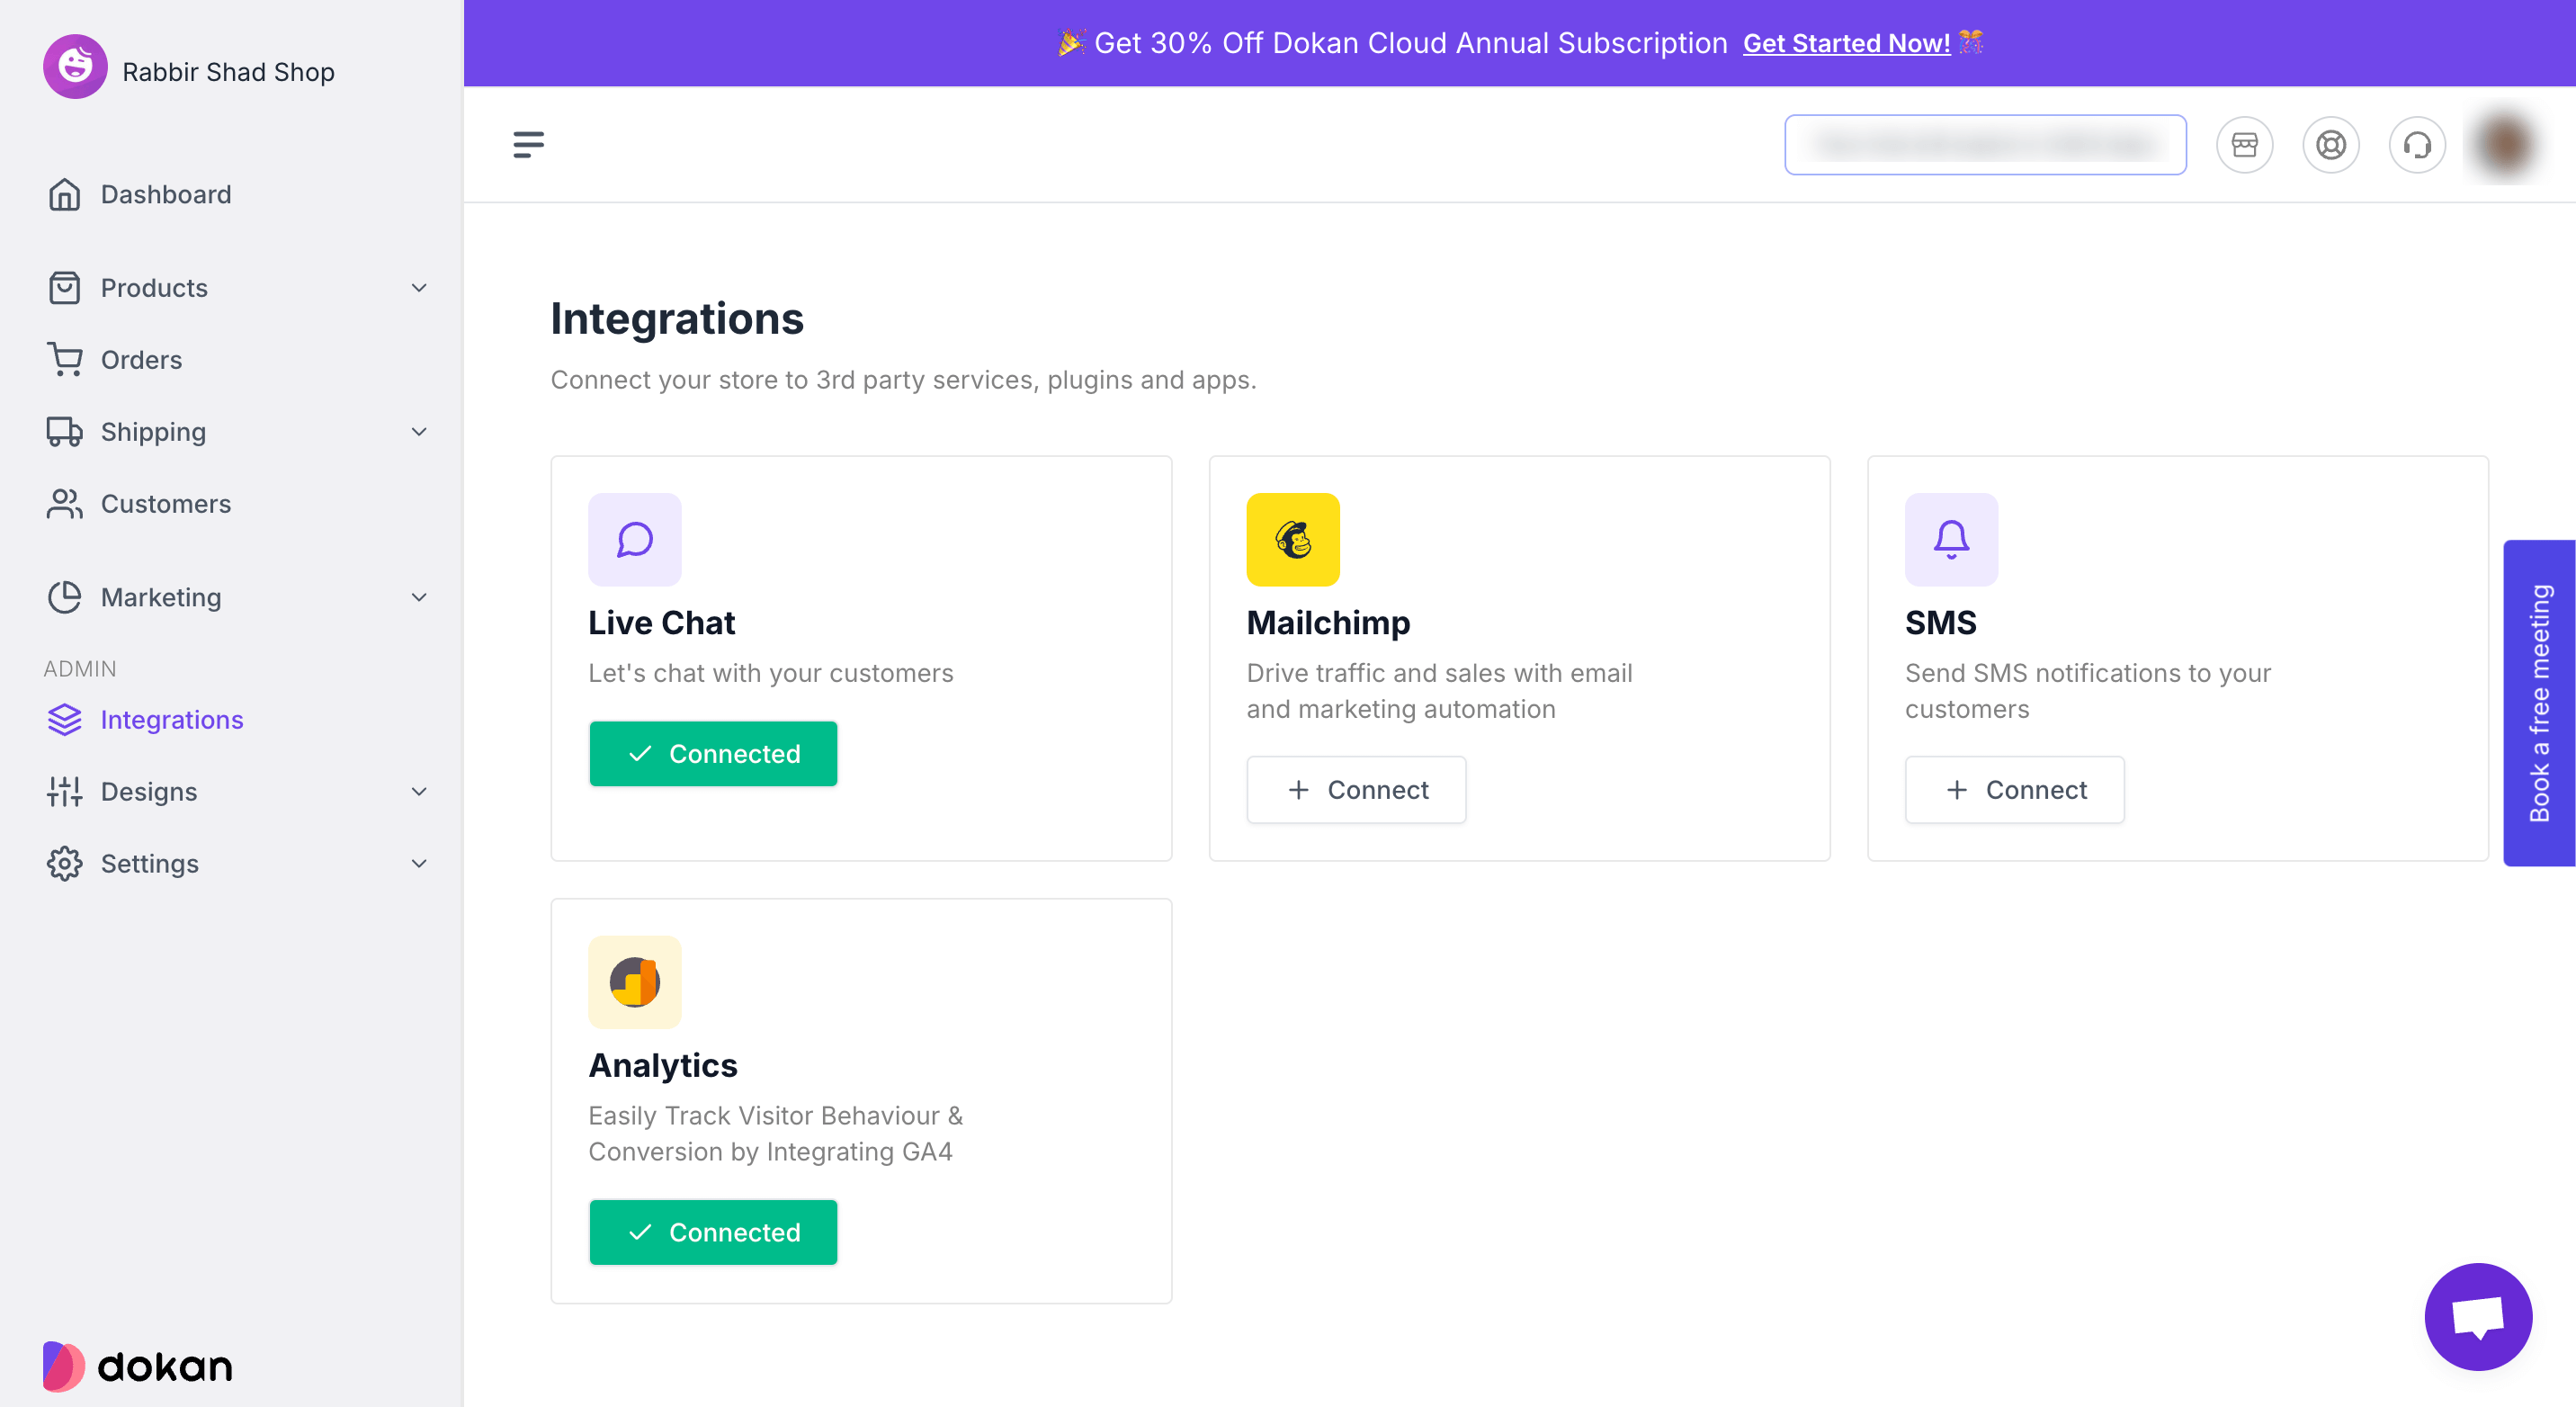The width and height of the screenshot is (2576, 1407).
Task: Open the Products menu label
Action: coord(154,288)
